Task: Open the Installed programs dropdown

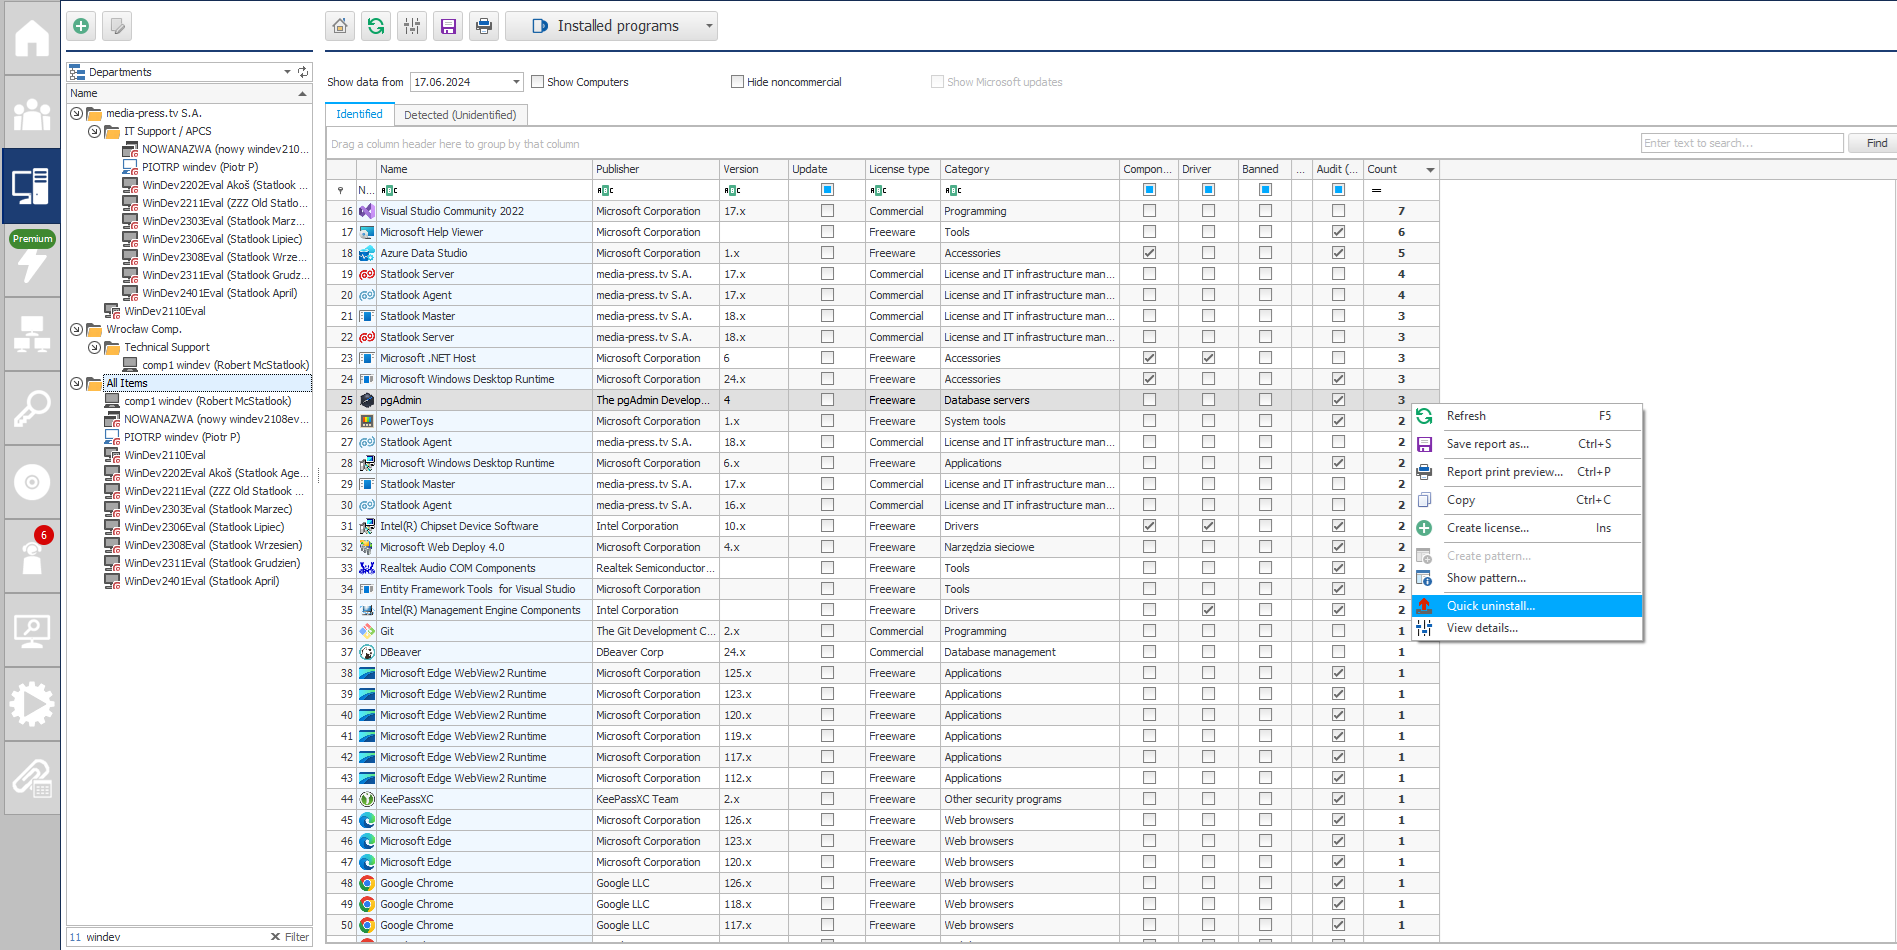Action: [611, 26]
